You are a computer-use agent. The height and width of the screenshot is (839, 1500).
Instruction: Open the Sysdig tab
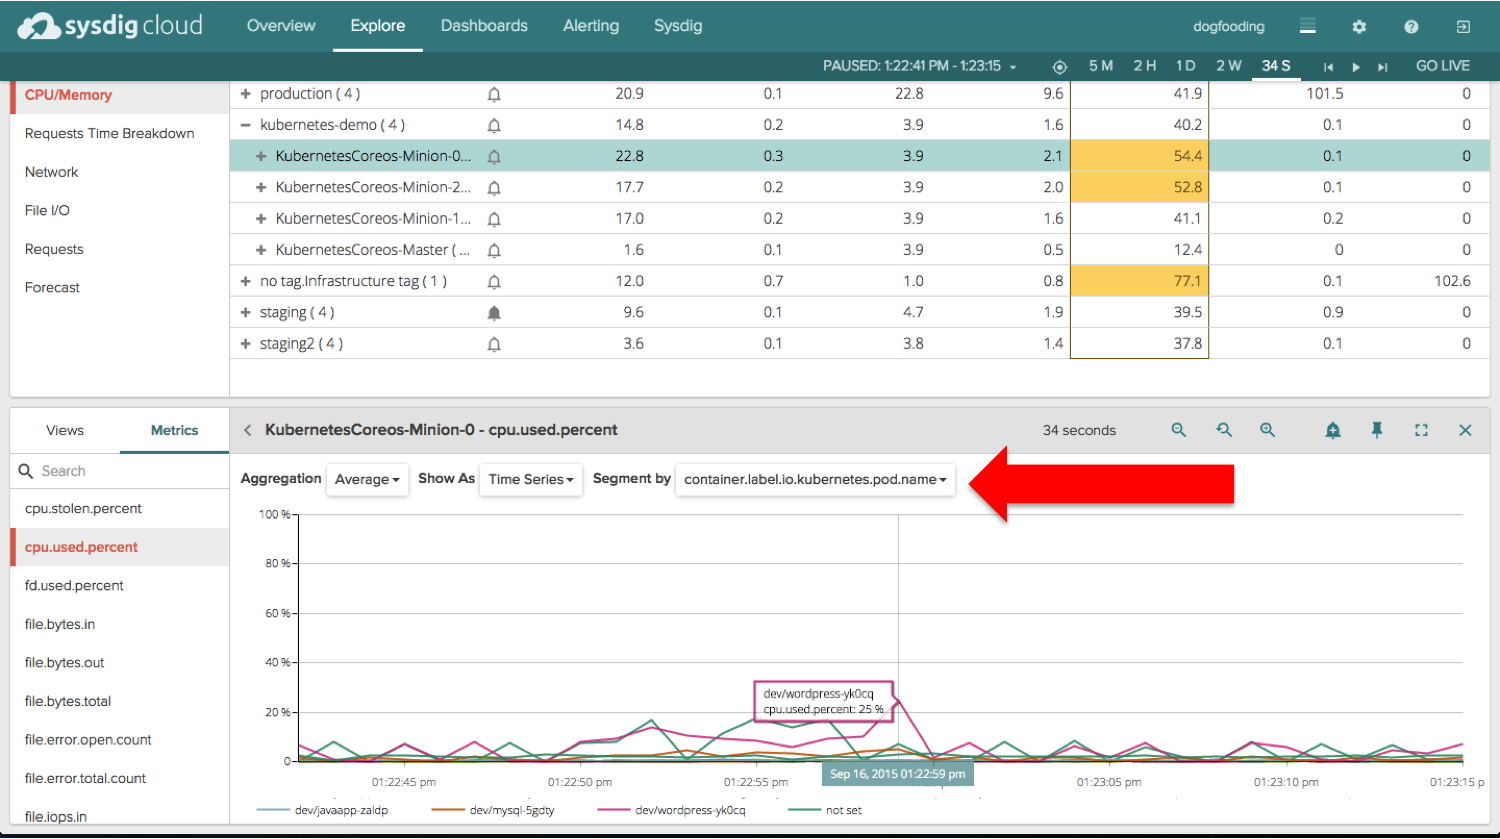[678, 26]
